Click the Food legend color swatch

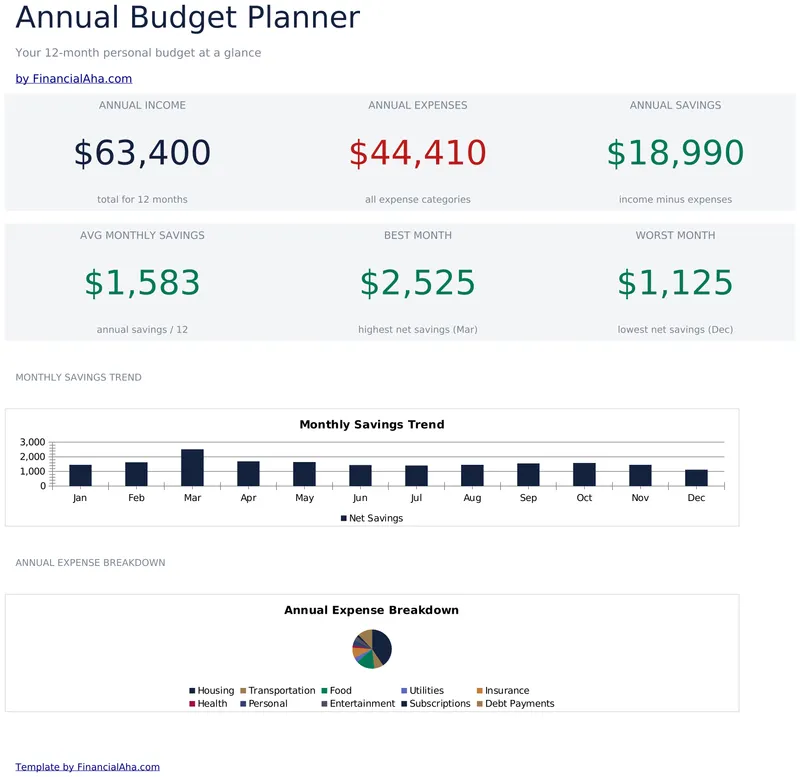[324, 691]
